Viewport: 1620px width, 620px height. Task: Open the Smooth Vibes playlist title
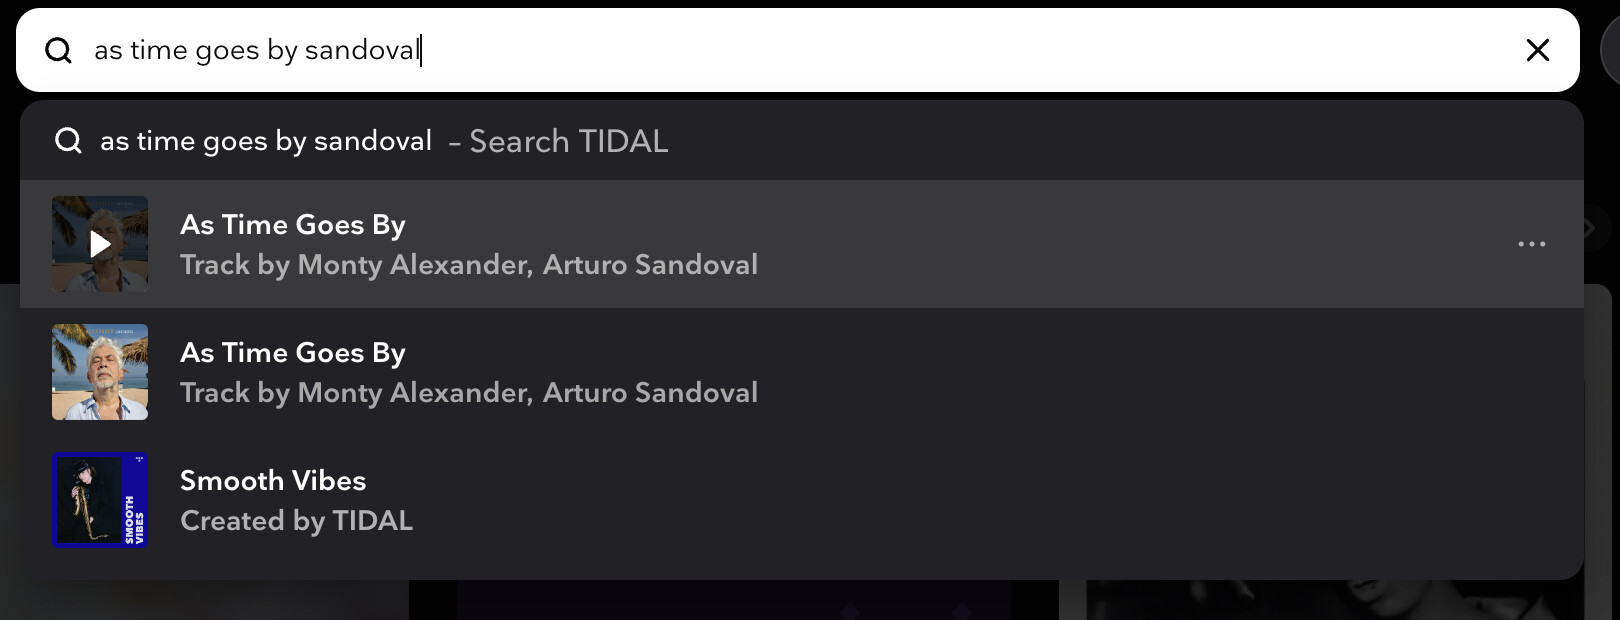(273, 481)
